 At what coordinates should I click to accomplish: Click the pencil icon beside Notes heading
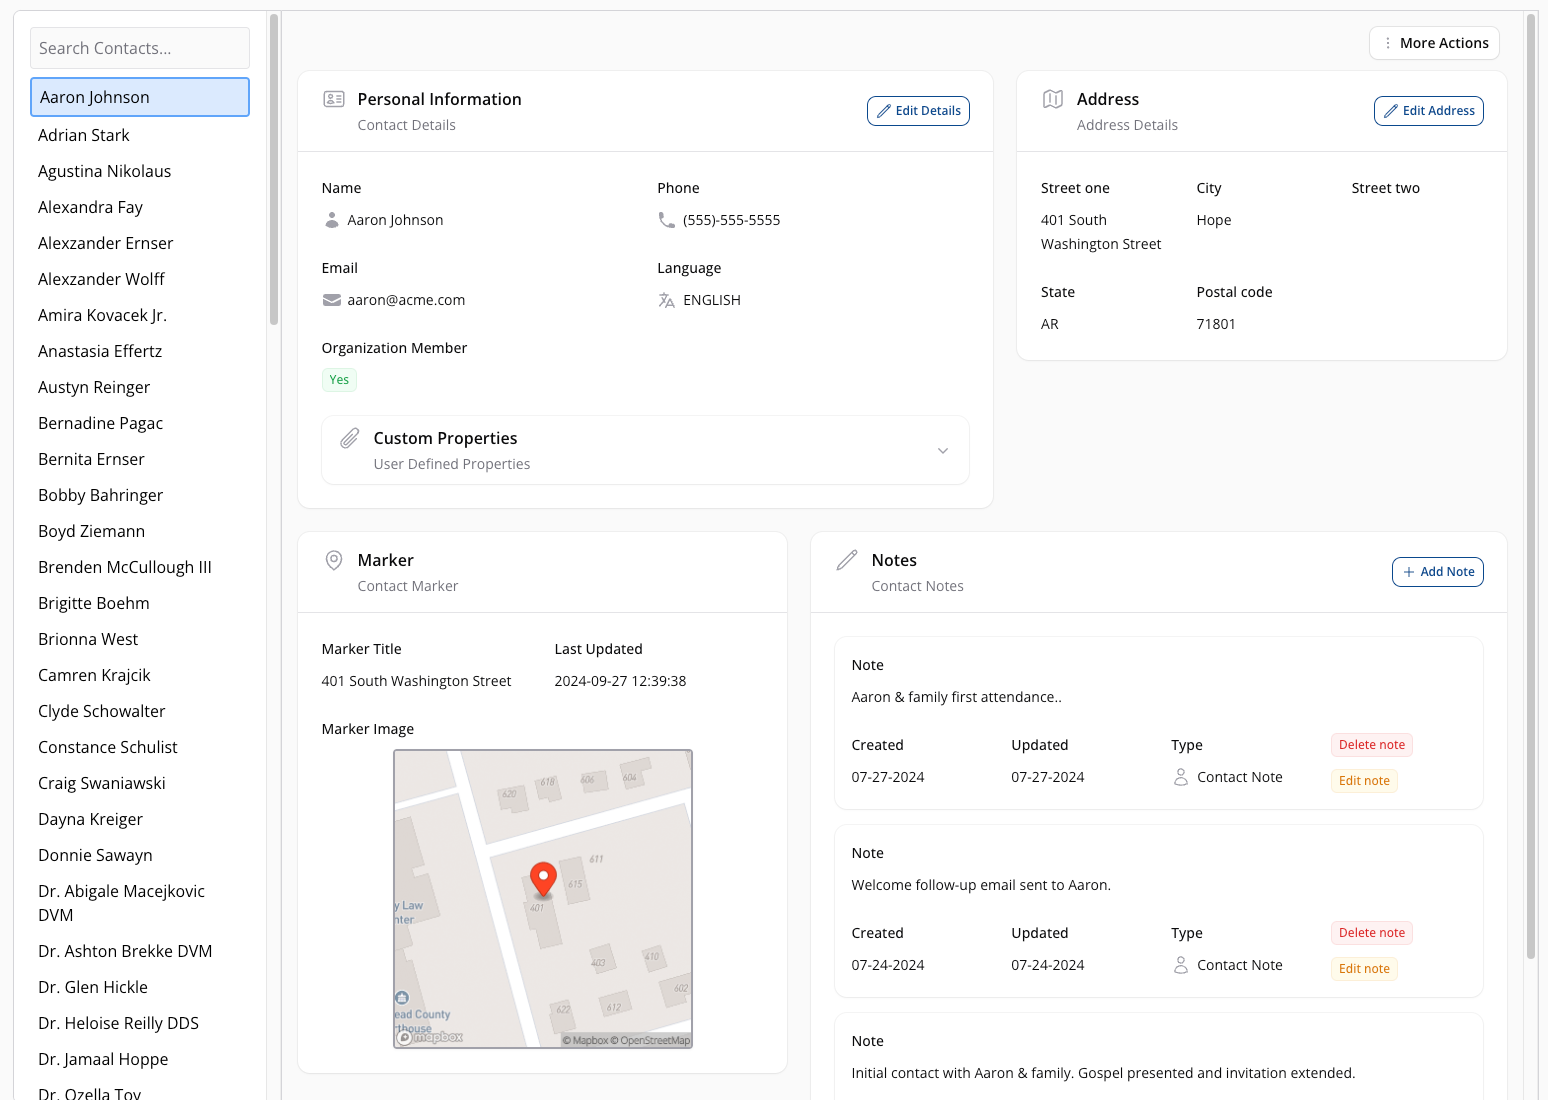(x=848, y=560)
